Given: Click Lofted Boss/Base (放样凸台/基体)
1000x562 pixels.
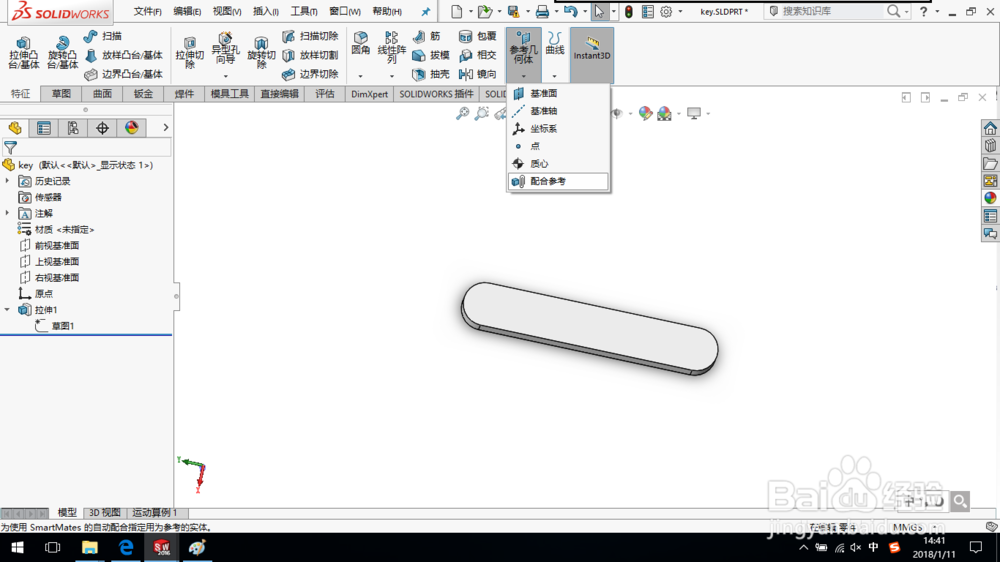Looking at the screenshot, I should [x=123, y=55].
